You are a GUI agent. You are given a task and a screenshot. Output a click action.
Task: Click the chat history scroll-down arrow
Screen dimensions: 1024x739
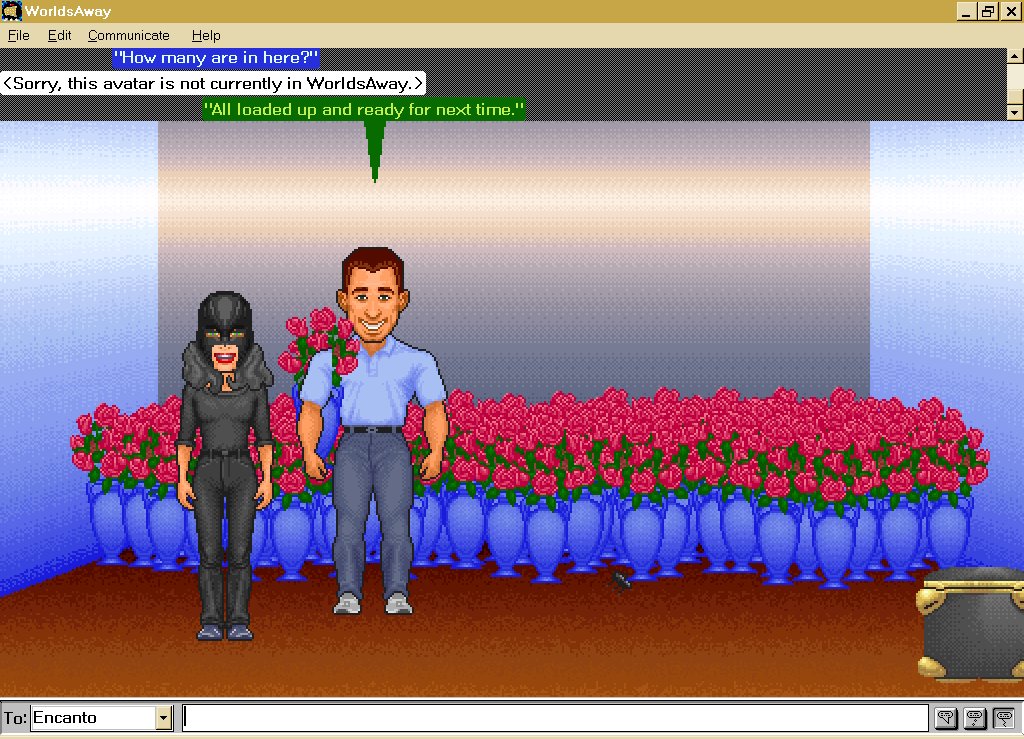click(x=1014, y=112)
